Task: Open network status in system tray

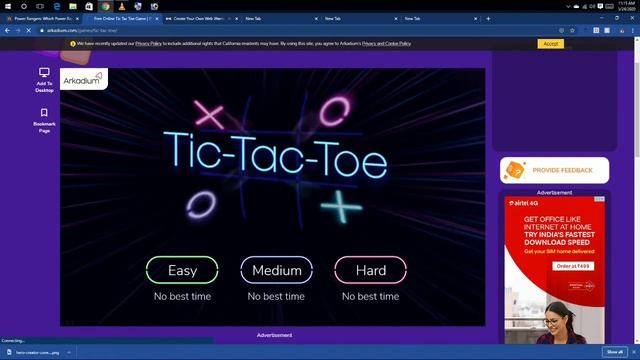Action: point(584,7)
